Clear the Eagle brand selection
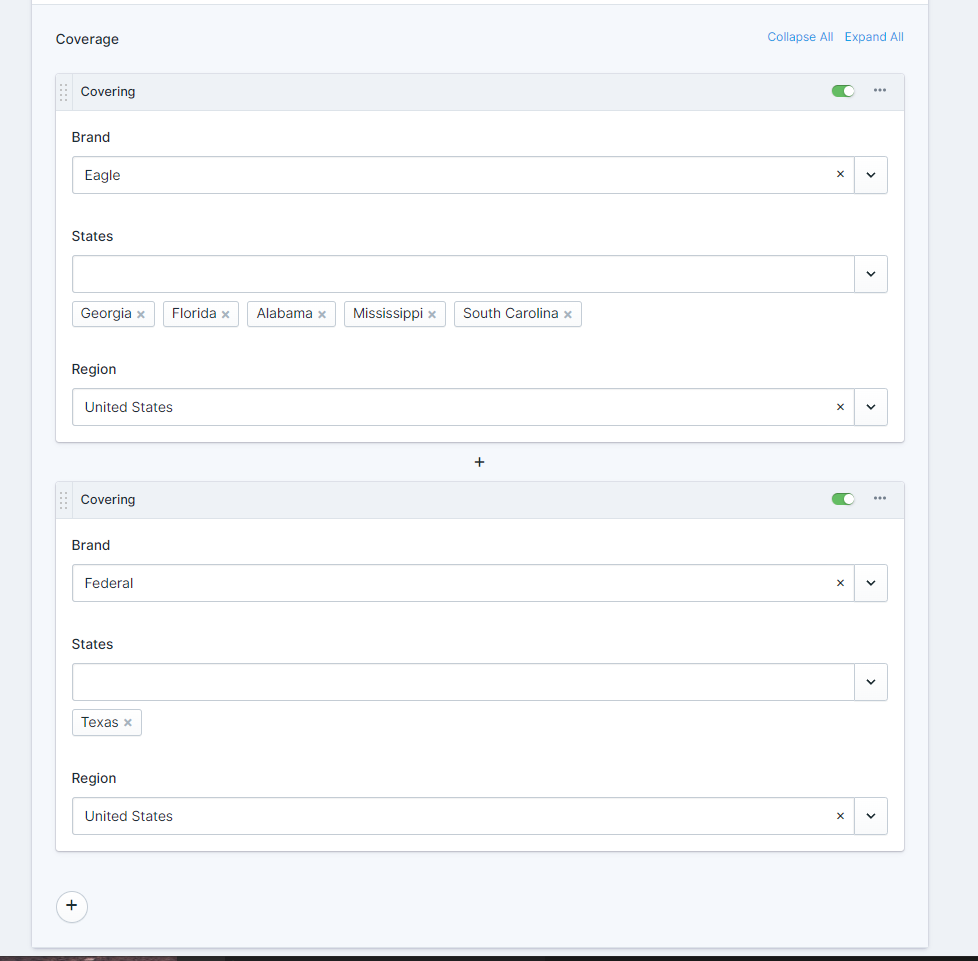 840,175
